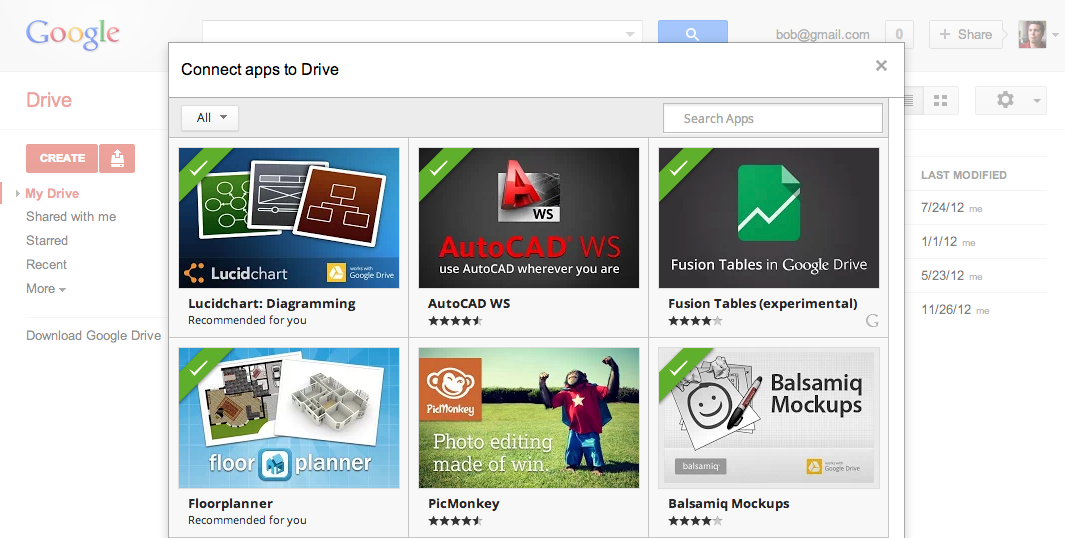Select the row modified 7/24/12
Image resolution: width=1065 pixels, height=538 pixels.
tap(976, 208)
